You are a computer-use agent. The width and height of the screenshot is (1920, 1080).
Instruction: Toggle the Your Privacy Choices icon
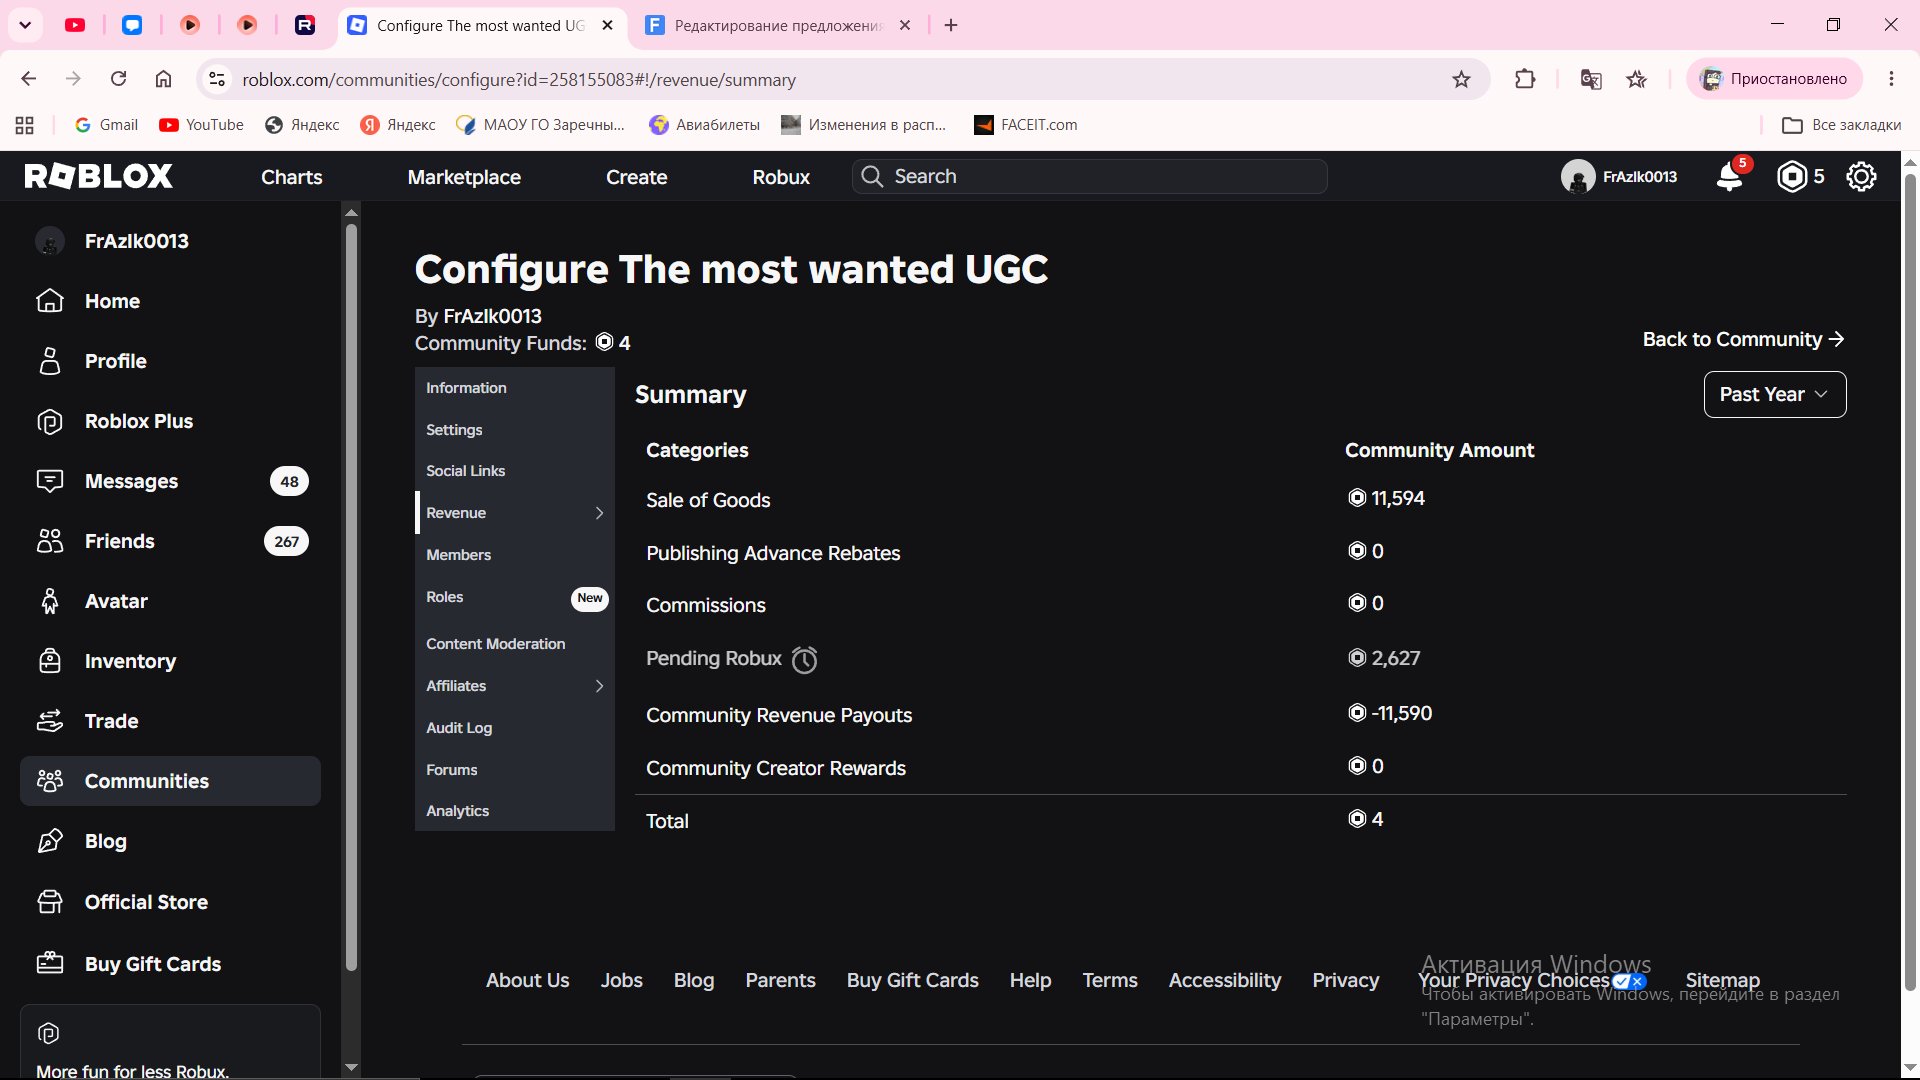(1629, 981)
